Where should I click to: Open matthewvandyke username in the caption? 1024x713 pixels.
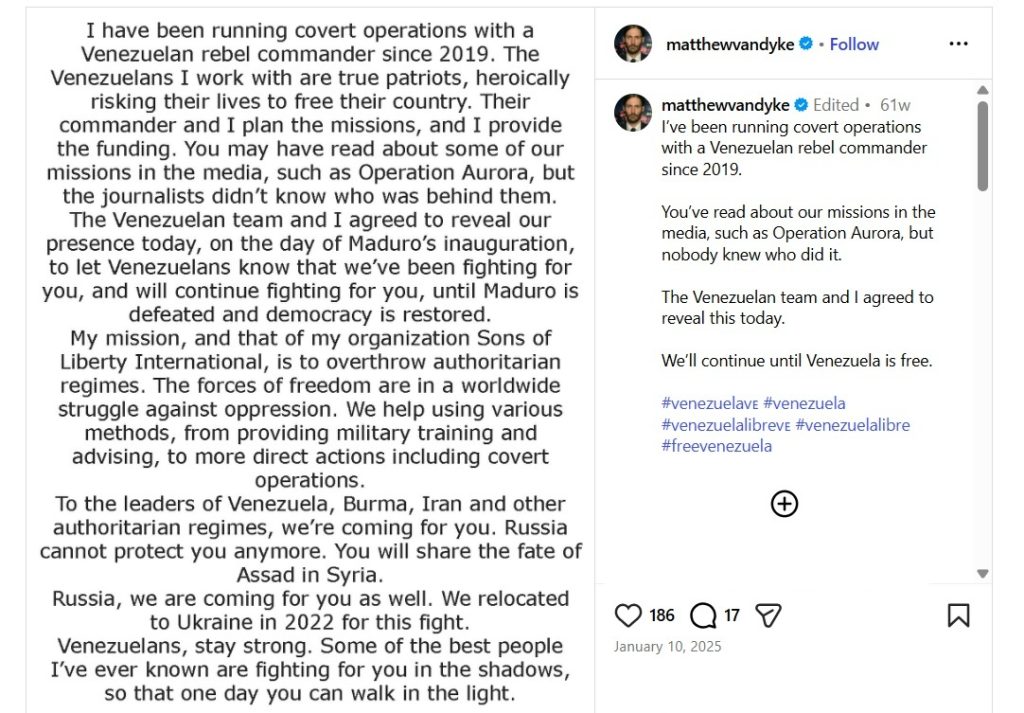[726, 105]
